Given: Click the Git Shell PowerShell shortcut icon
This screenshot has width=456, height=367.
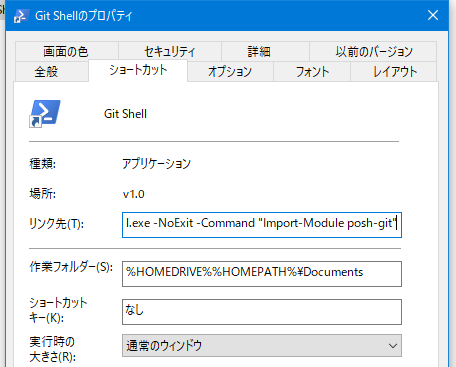Looking at the screenshot, I should [x=45, y=114].
